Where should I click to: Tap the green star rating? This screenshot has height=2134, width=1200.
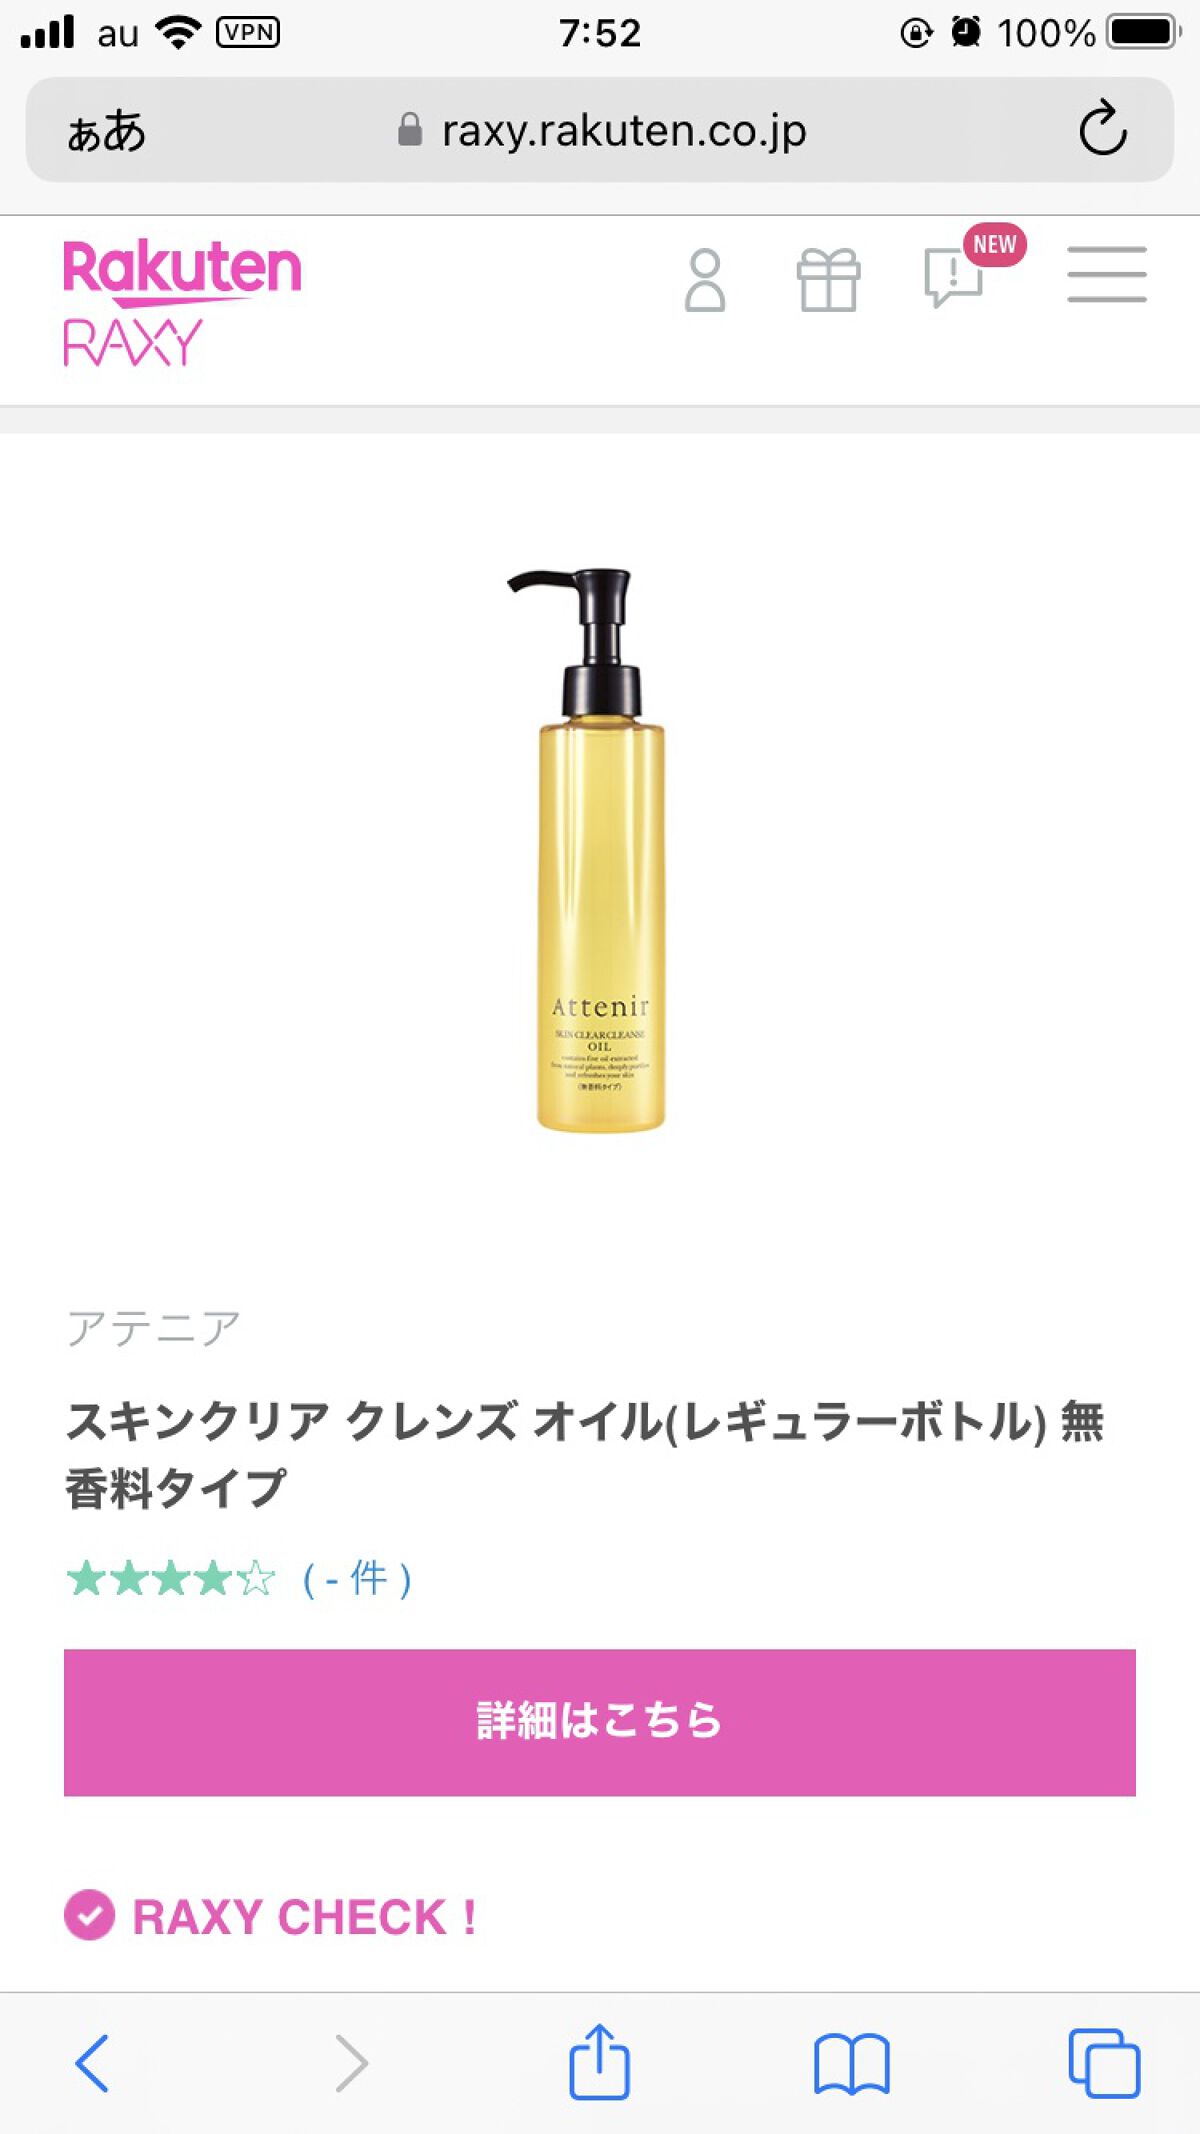170,1579
